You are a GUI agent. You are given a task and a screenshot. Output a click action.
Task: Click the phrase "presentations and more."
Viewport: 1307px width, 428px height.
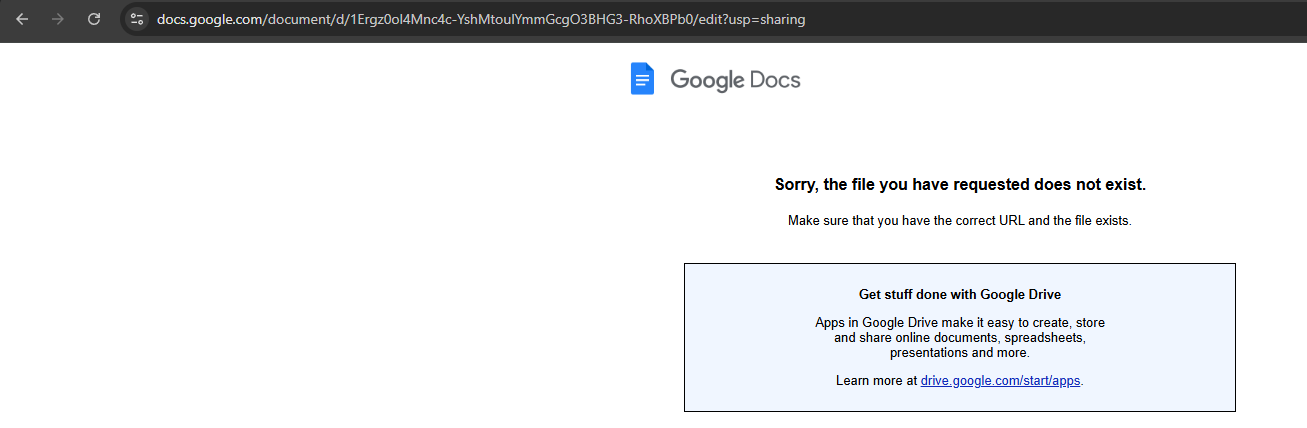coord(959,353)
